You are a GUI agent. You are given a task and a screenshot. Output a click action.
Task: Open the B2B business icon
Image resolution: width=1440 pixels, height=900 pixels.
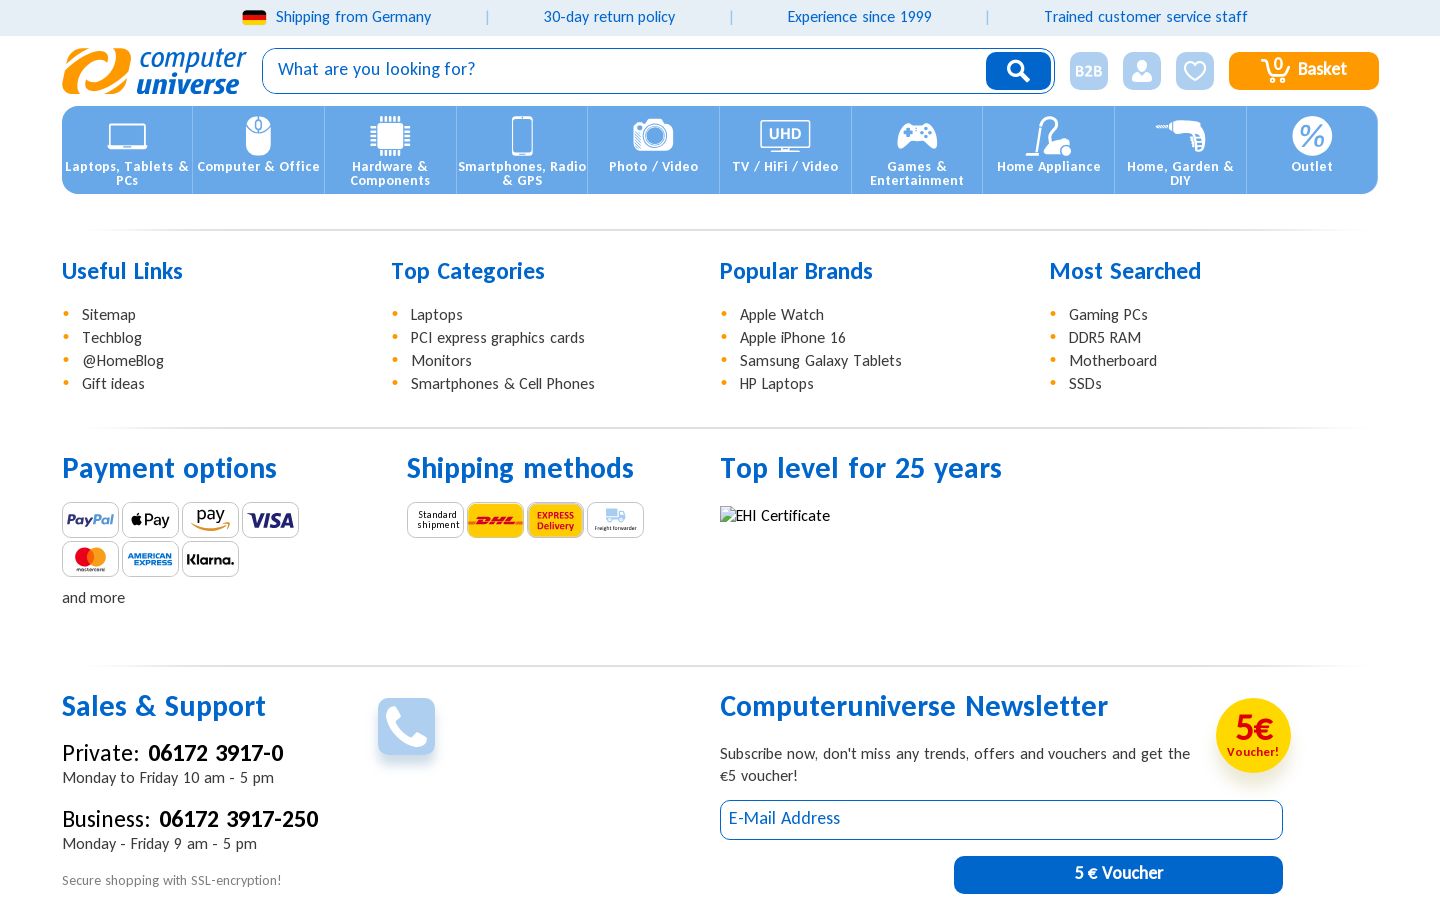click(1089, 71)
